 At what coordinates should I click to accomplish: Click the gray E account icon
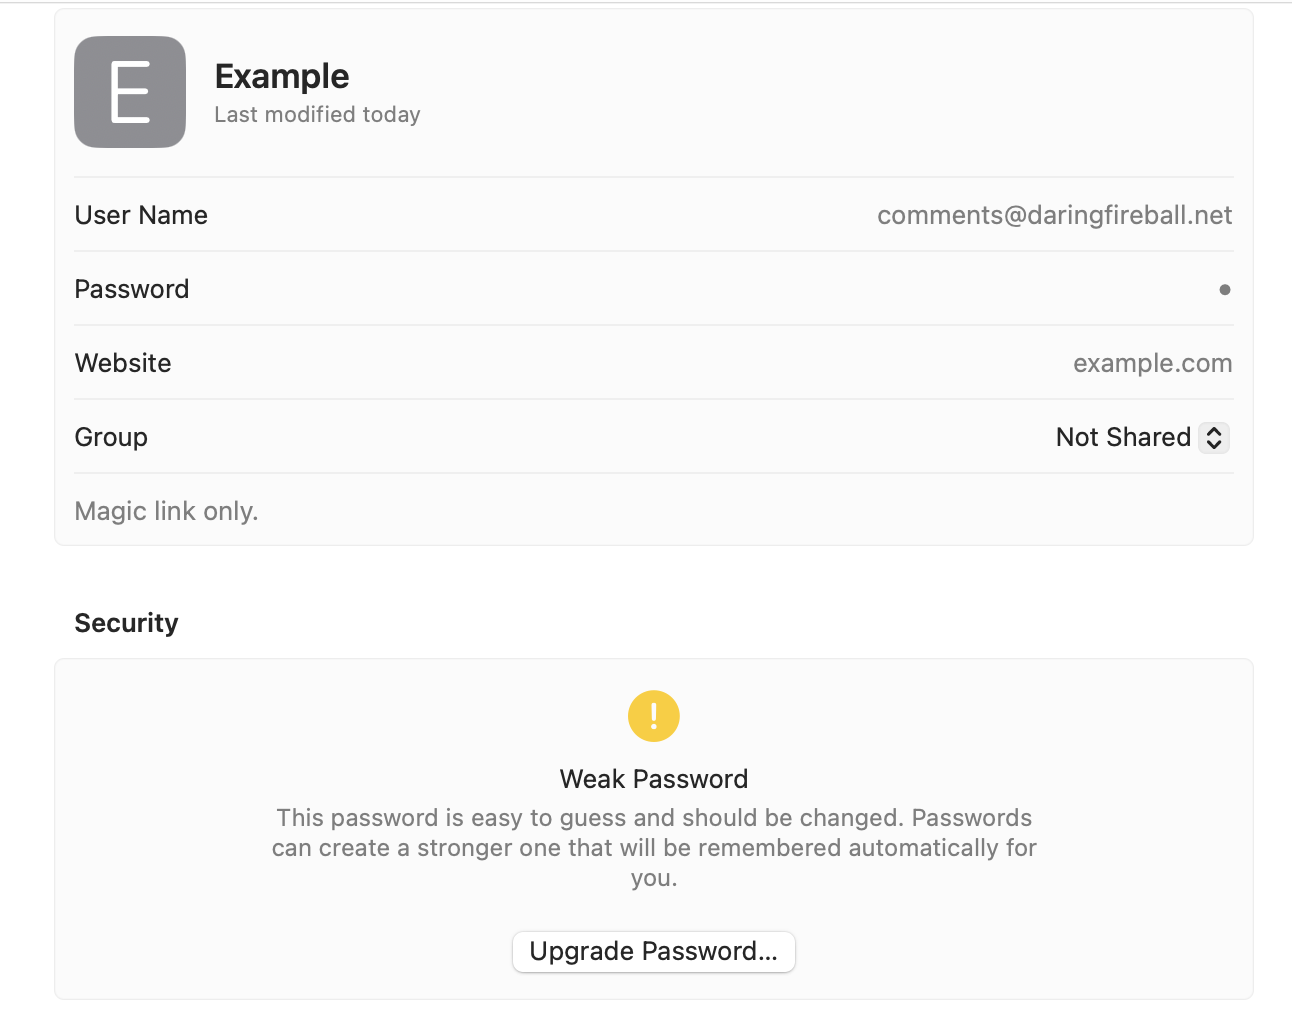[x=130, y=92]
